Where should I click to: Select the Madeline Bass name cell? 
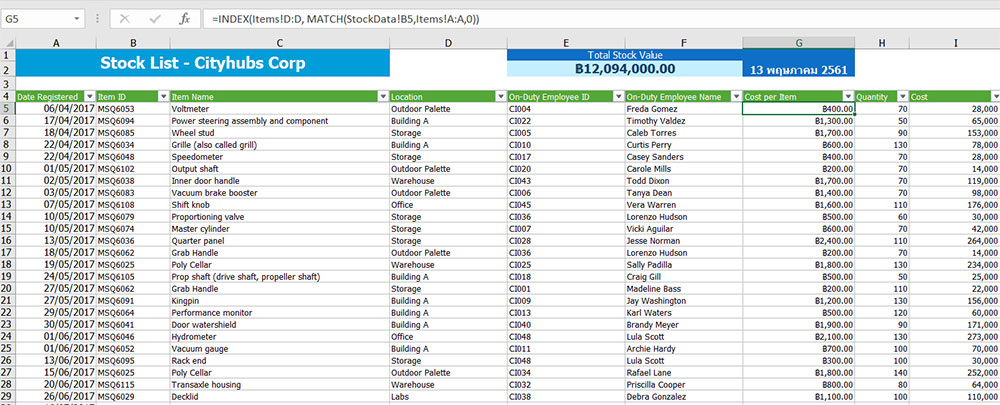click(684, 289)
